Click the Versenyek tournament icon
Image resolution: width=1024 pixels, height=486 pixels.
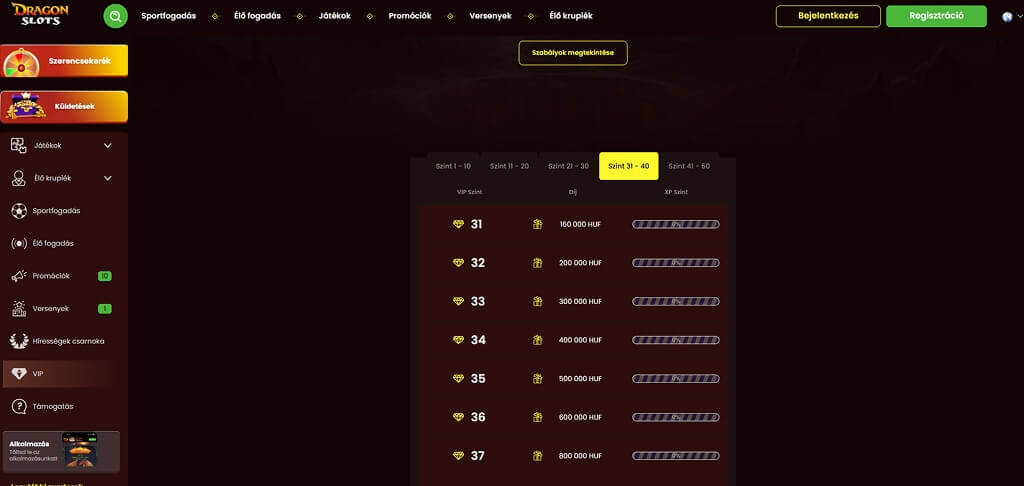[x=19, y=308]
